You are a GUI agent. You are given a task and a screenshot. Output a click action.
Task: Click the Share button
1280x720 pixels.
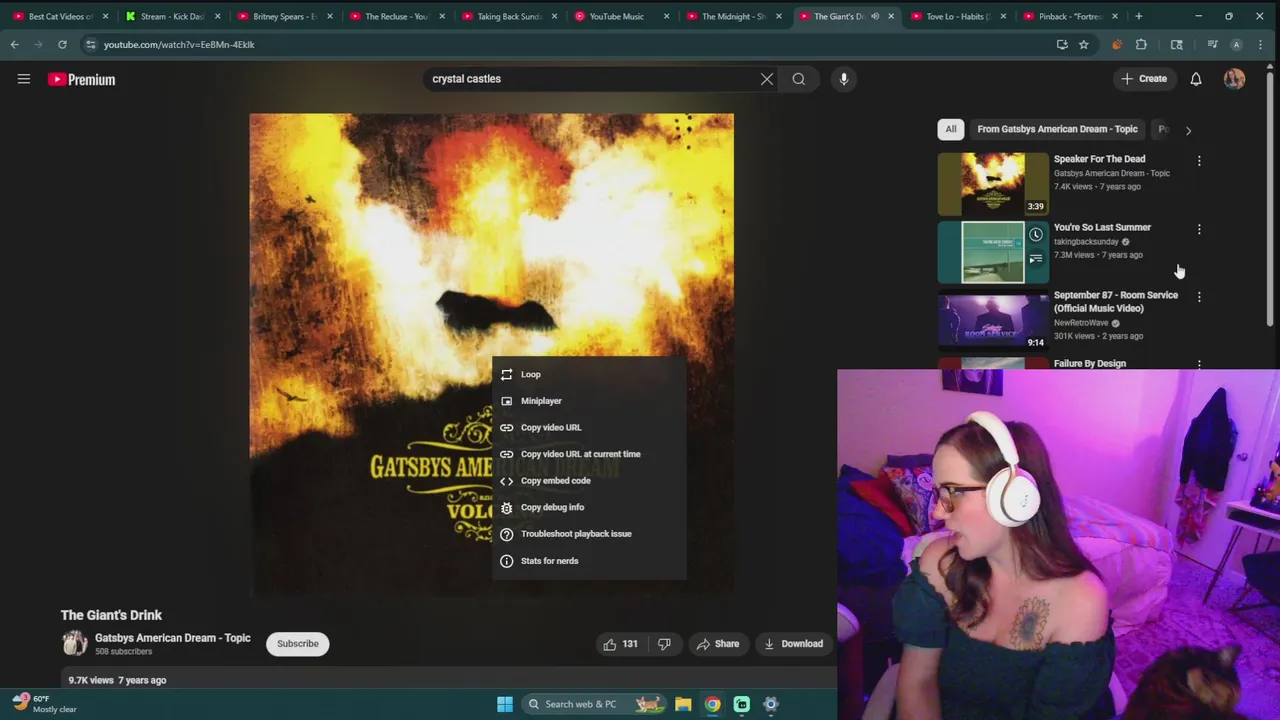pos(718,644)
